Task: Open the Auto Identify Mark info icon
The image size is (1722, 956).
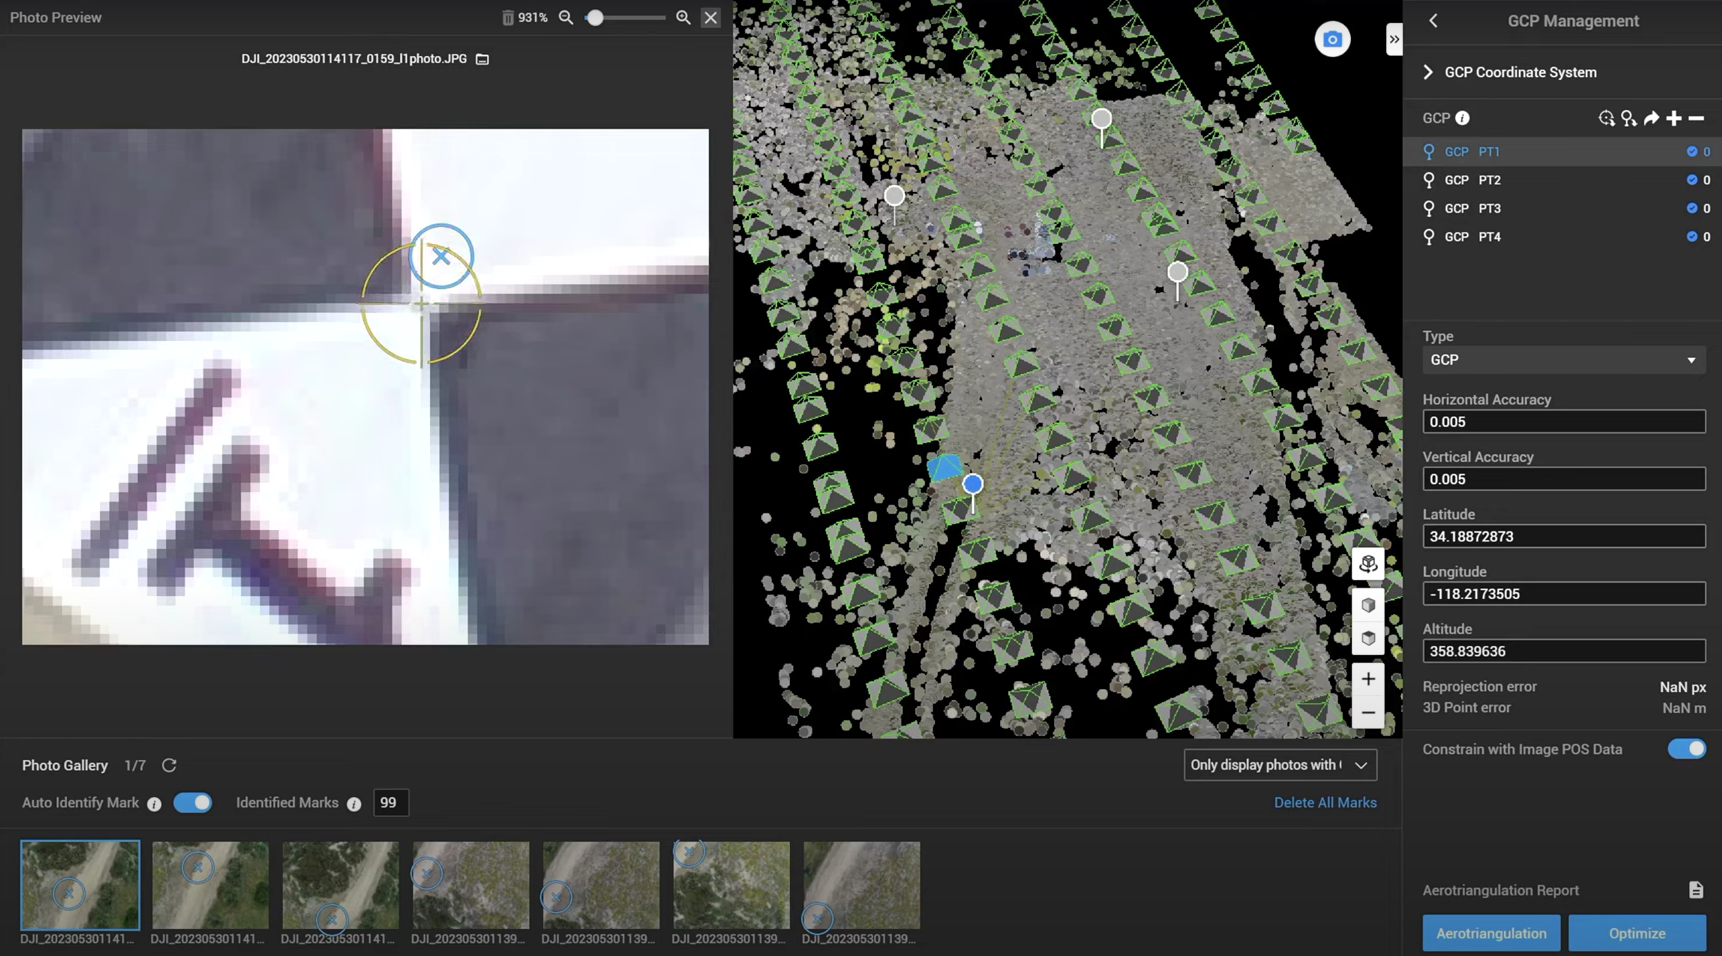Action: [154, 804]
